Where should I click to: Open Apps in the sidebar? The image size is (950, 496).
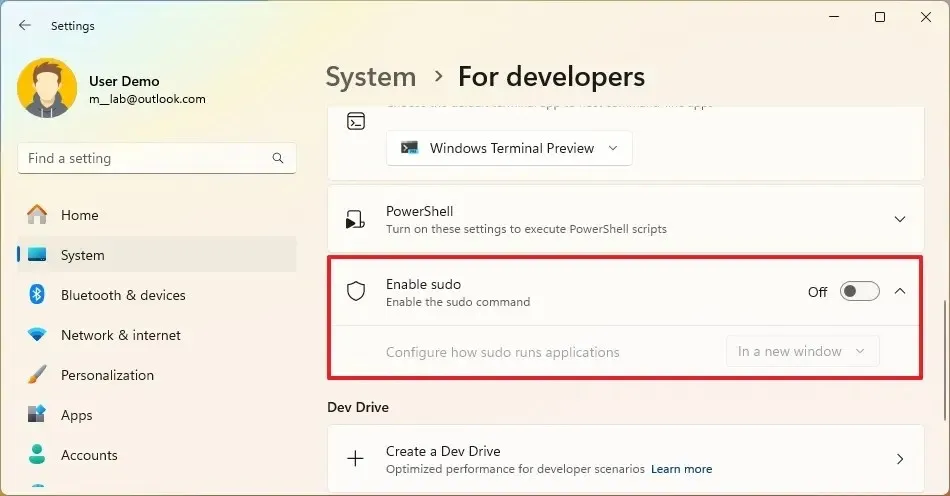point(76,415)
